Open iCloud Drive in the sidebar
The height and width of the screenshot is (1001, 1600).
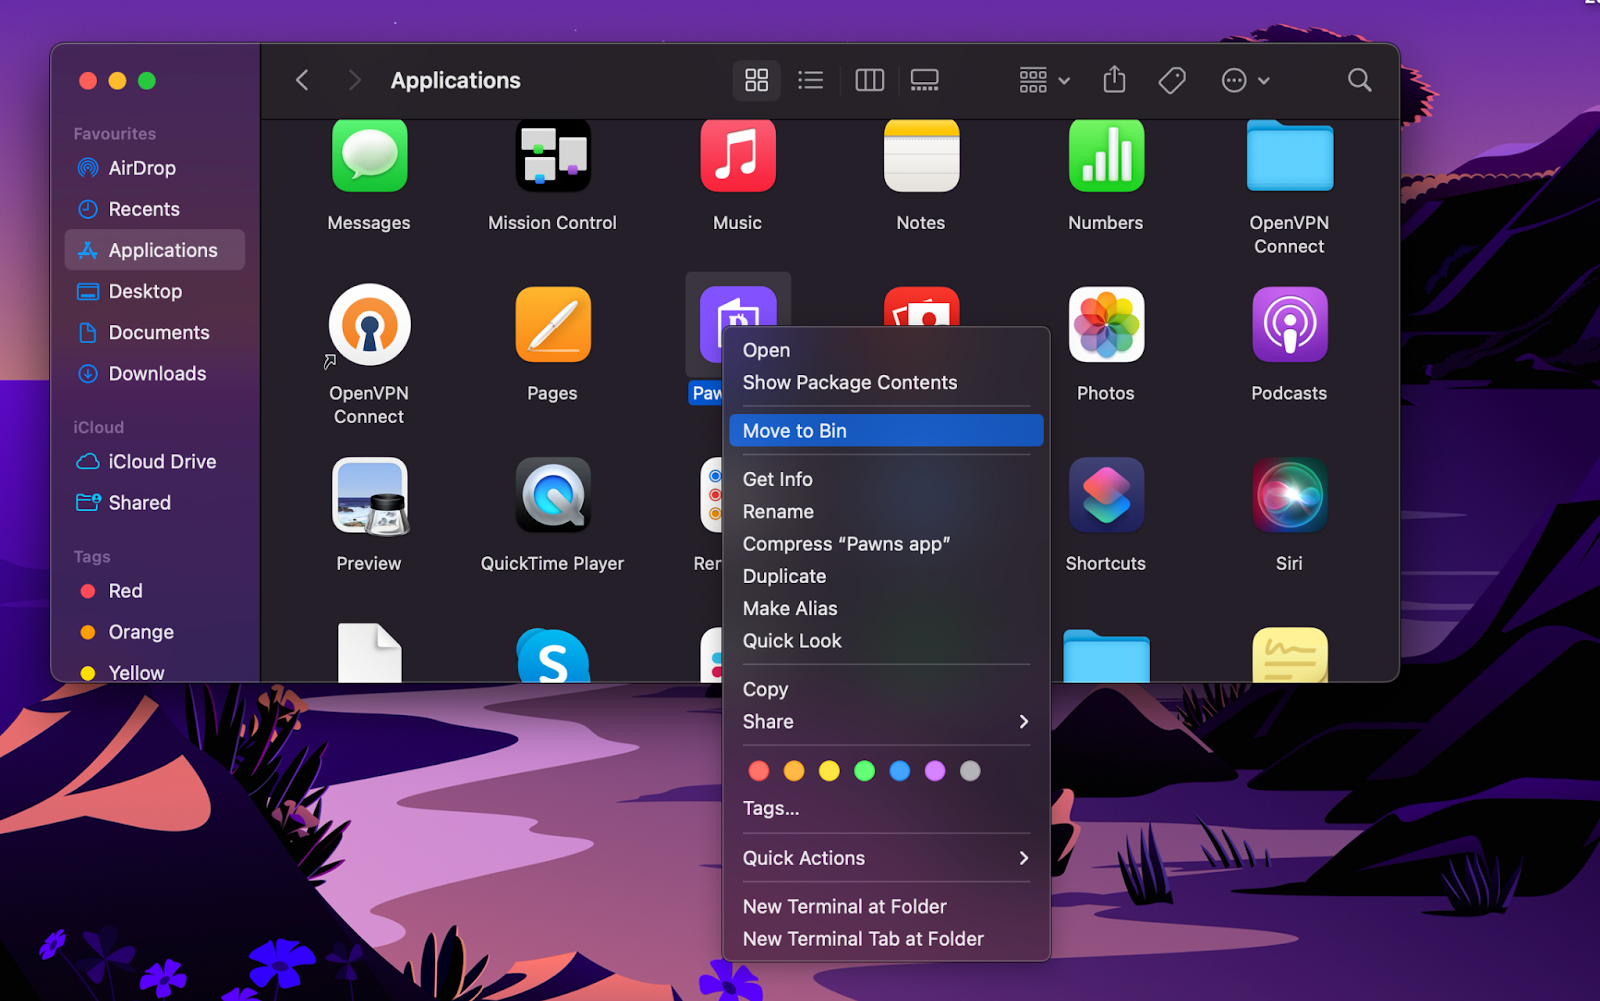[x=155, y=462]
